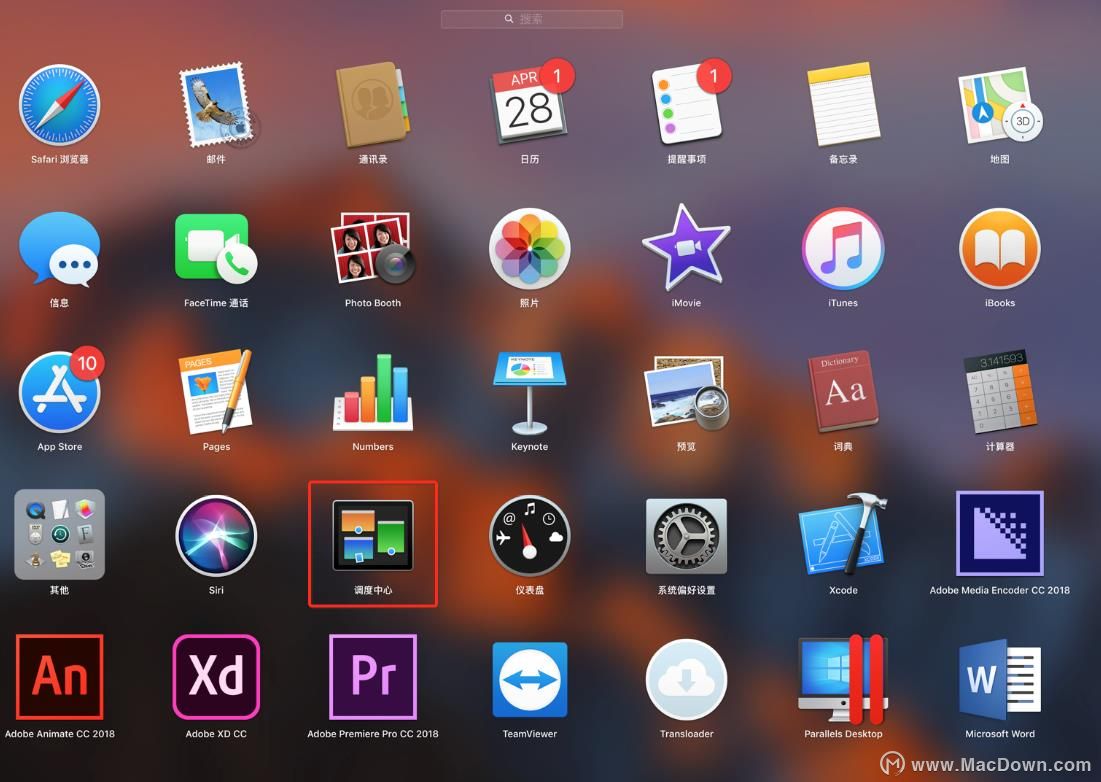Open the iBooks app
The width and height of the screenshot is (1101, 782).
click(1000, 248)
